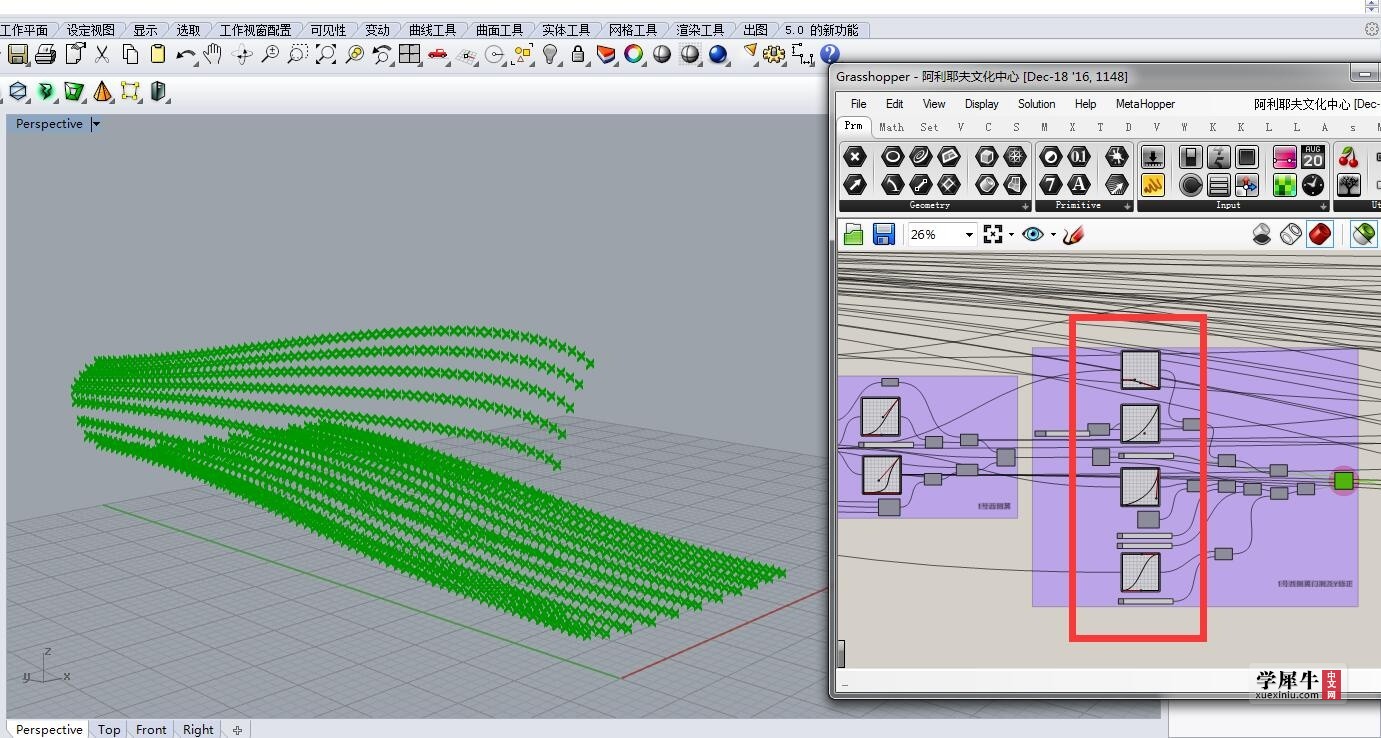Switch to Grasshopper Math tab
Viewport: 1381px width, 738px height.
pyautogui.click(x=891, y=127)
